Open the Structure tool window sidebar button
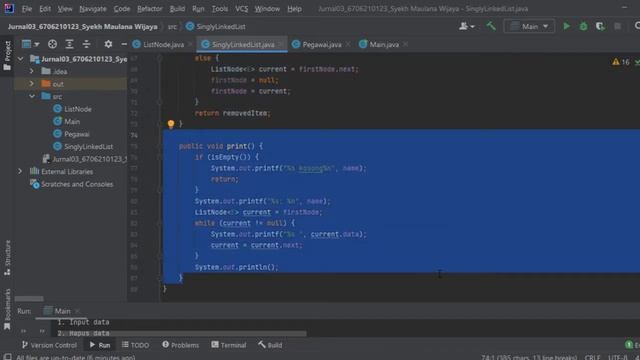The image size is (640, 360). (x=7, y=258)
